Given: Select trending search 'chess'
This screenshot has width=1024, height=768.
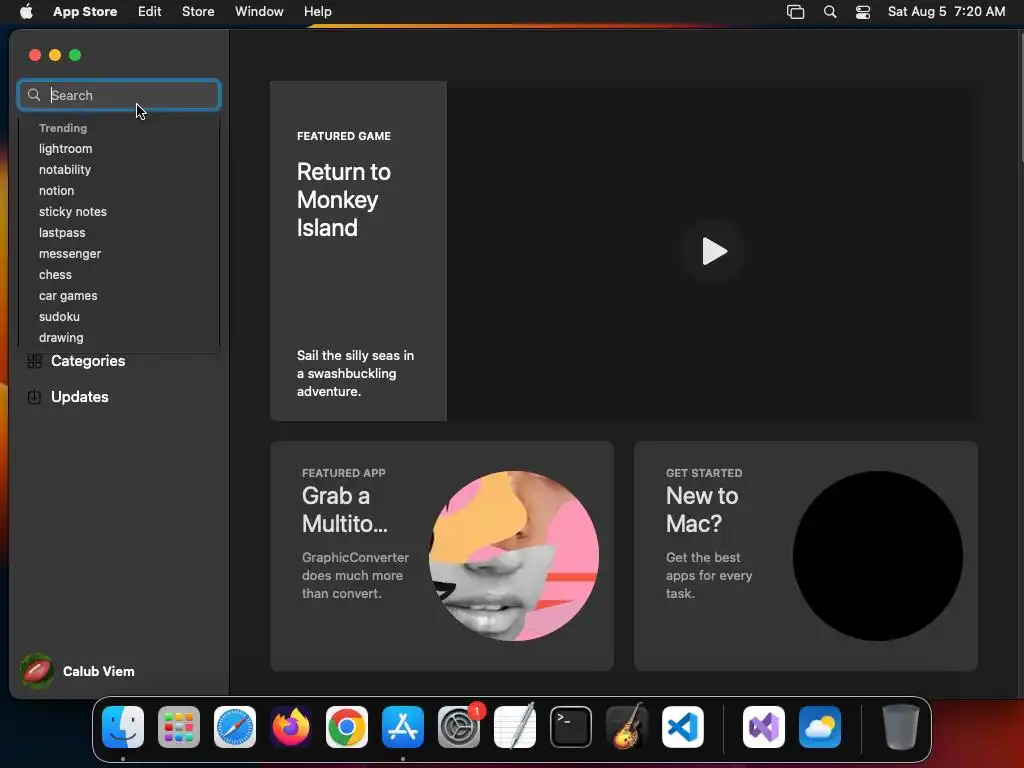Looking at the screenshot, I should [55, 274].
